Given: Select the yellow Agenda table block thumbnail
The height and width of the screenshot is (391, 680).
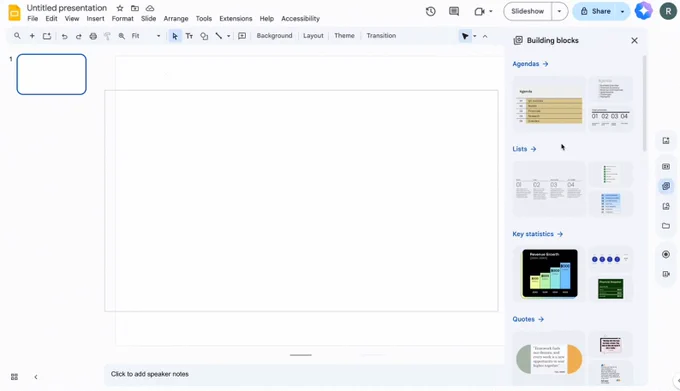Looking at the screenshot, I should click(549, 104).
